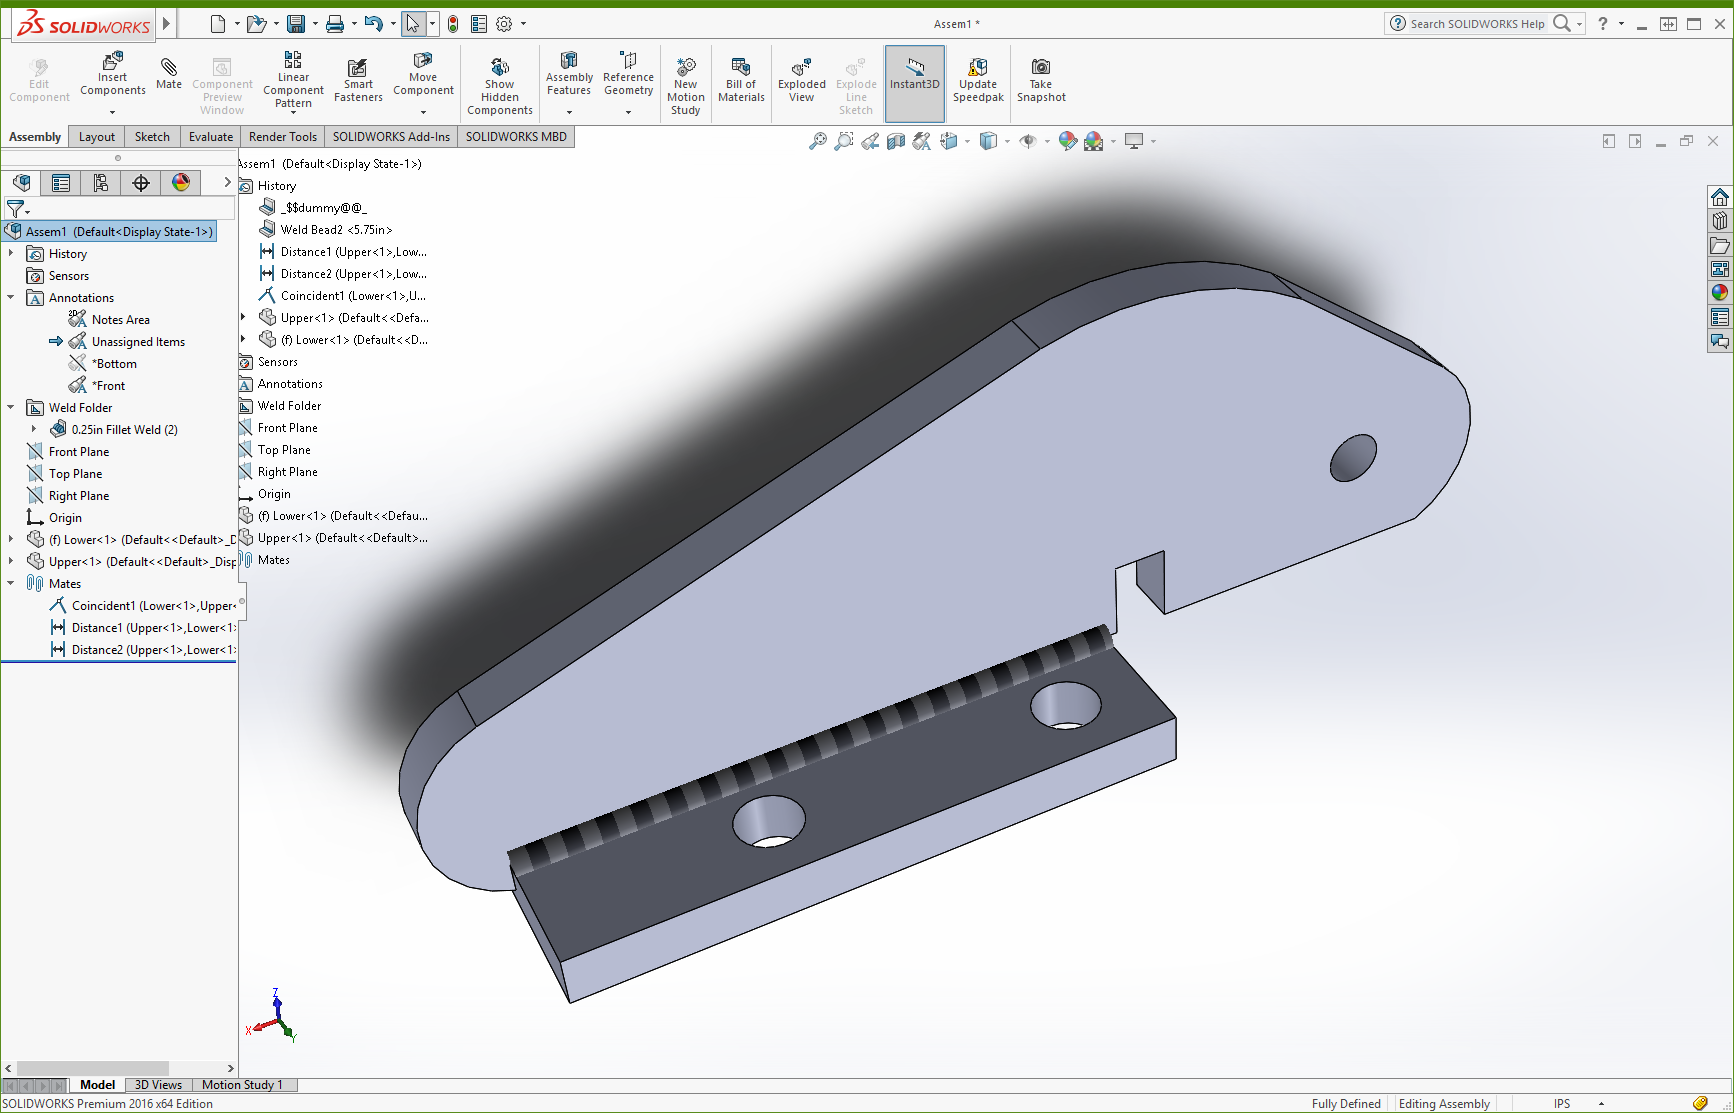Click Take Snapshot camera icon
Screen dimensions: 1734x1113
tap(1041, 80)
